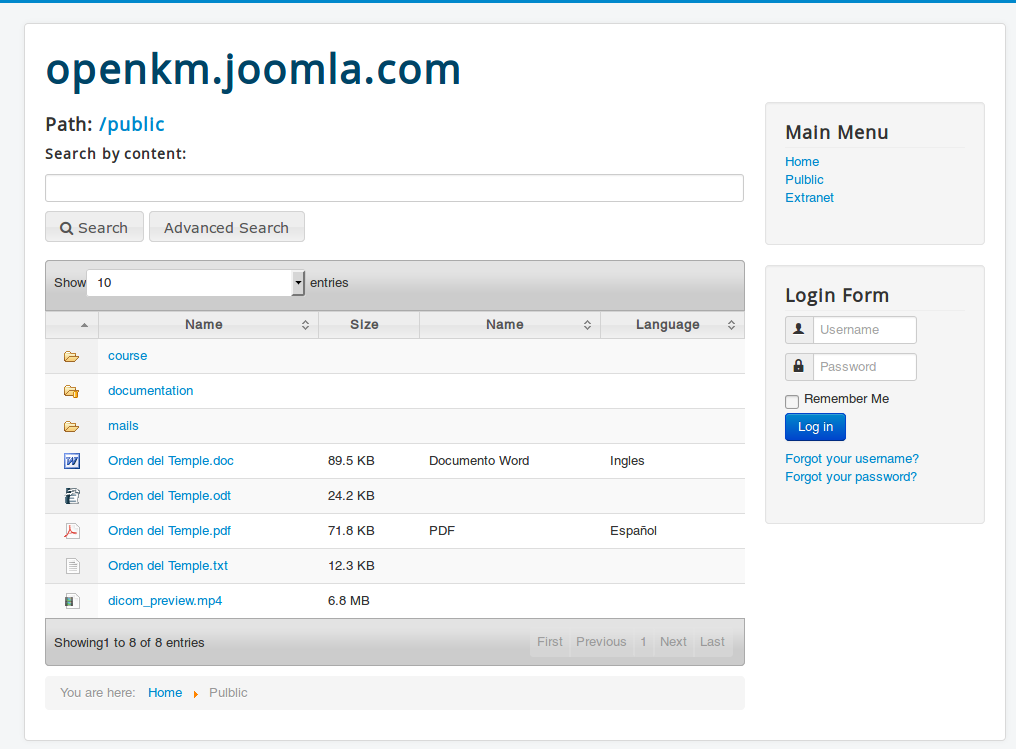Sort by the Language column
This screenshot has height=749, width=1016.
tap(673, 325)
